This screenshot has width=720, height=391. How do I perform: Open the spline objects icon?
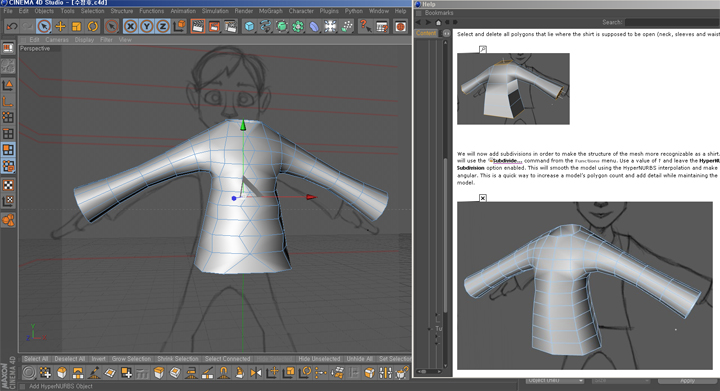(x=265, y=26)
